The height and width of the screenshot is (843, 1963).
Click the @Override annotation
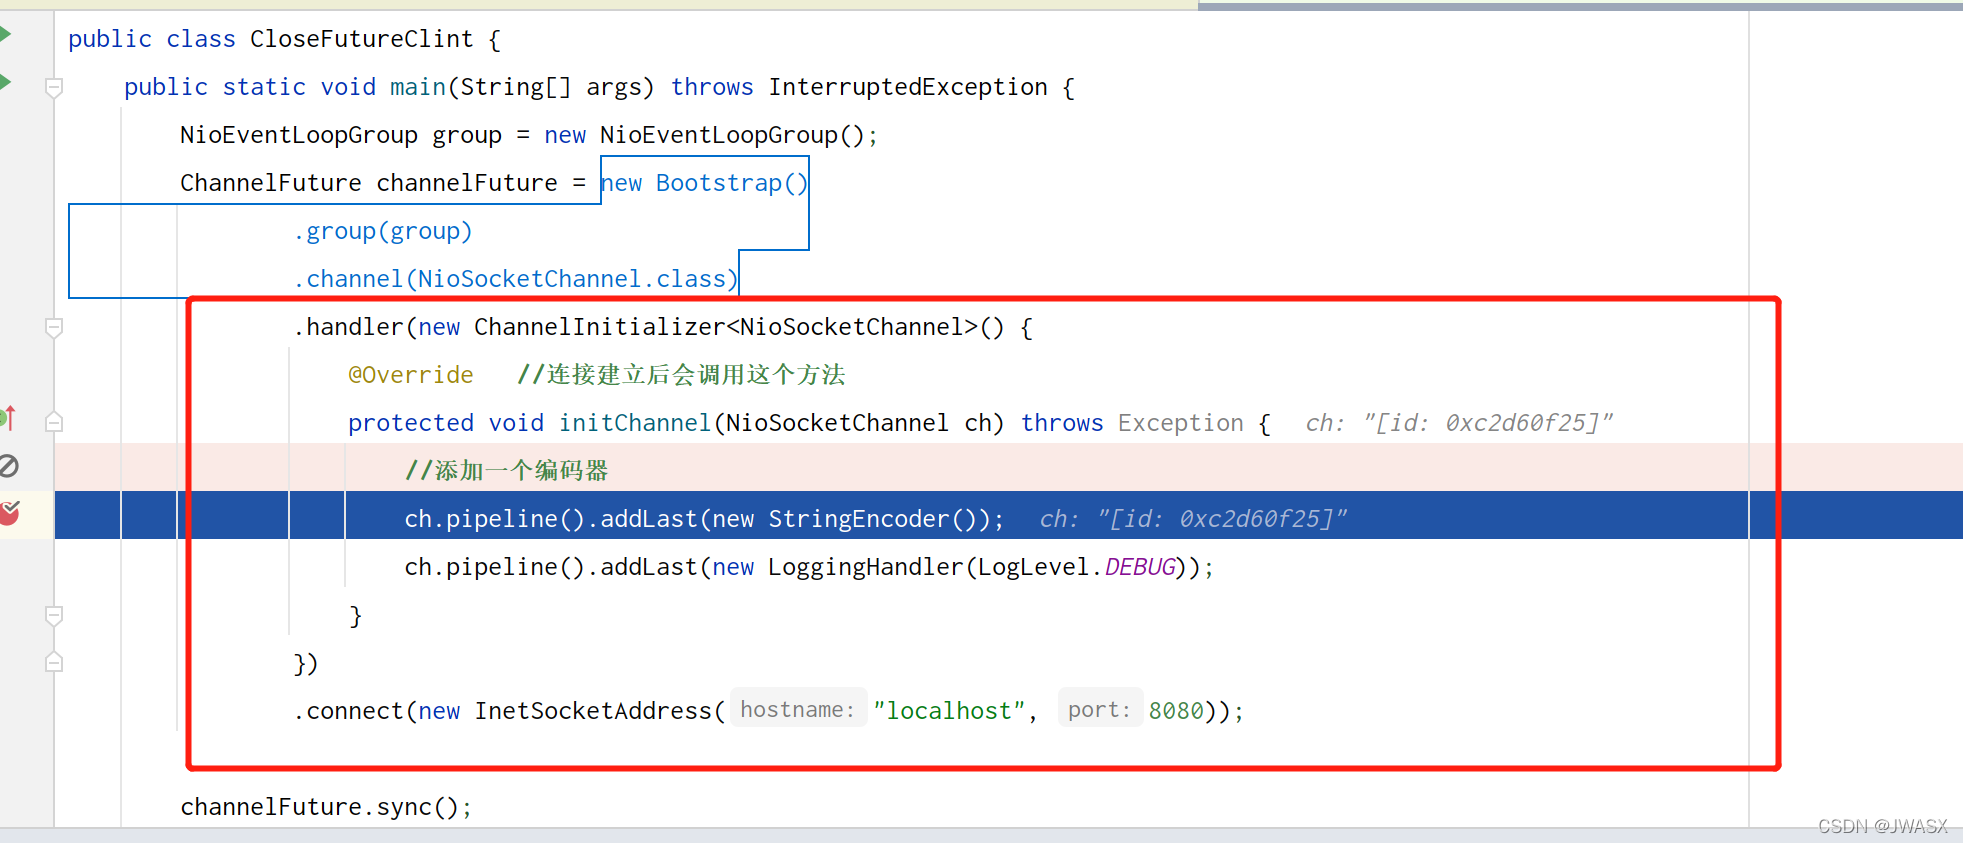pos(411,375)
